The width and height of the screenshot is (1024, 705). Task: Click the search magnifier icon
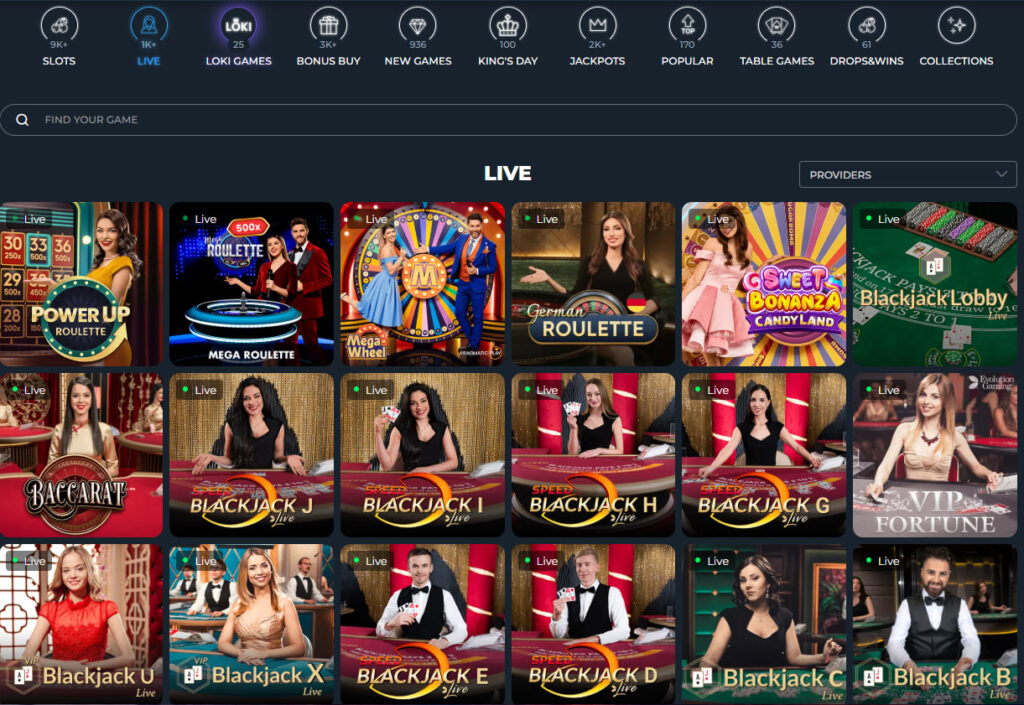[22, 120]
